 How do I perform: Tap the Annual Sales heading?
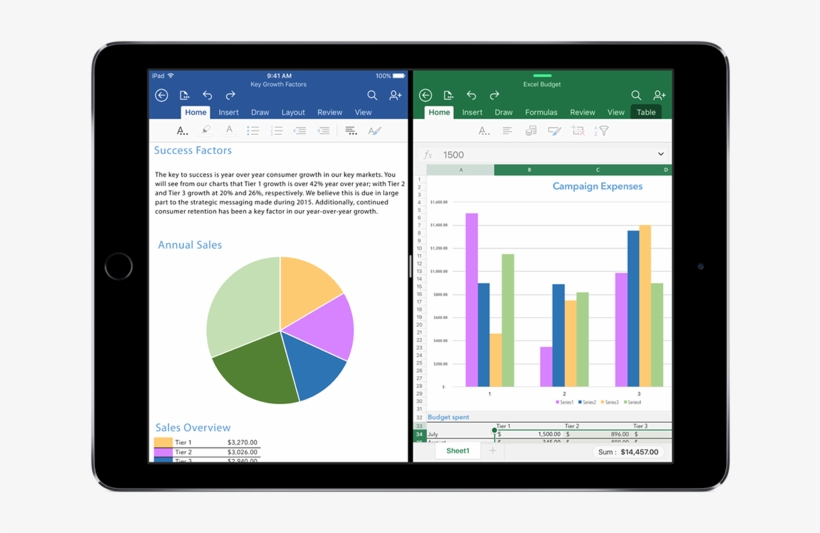190,245
